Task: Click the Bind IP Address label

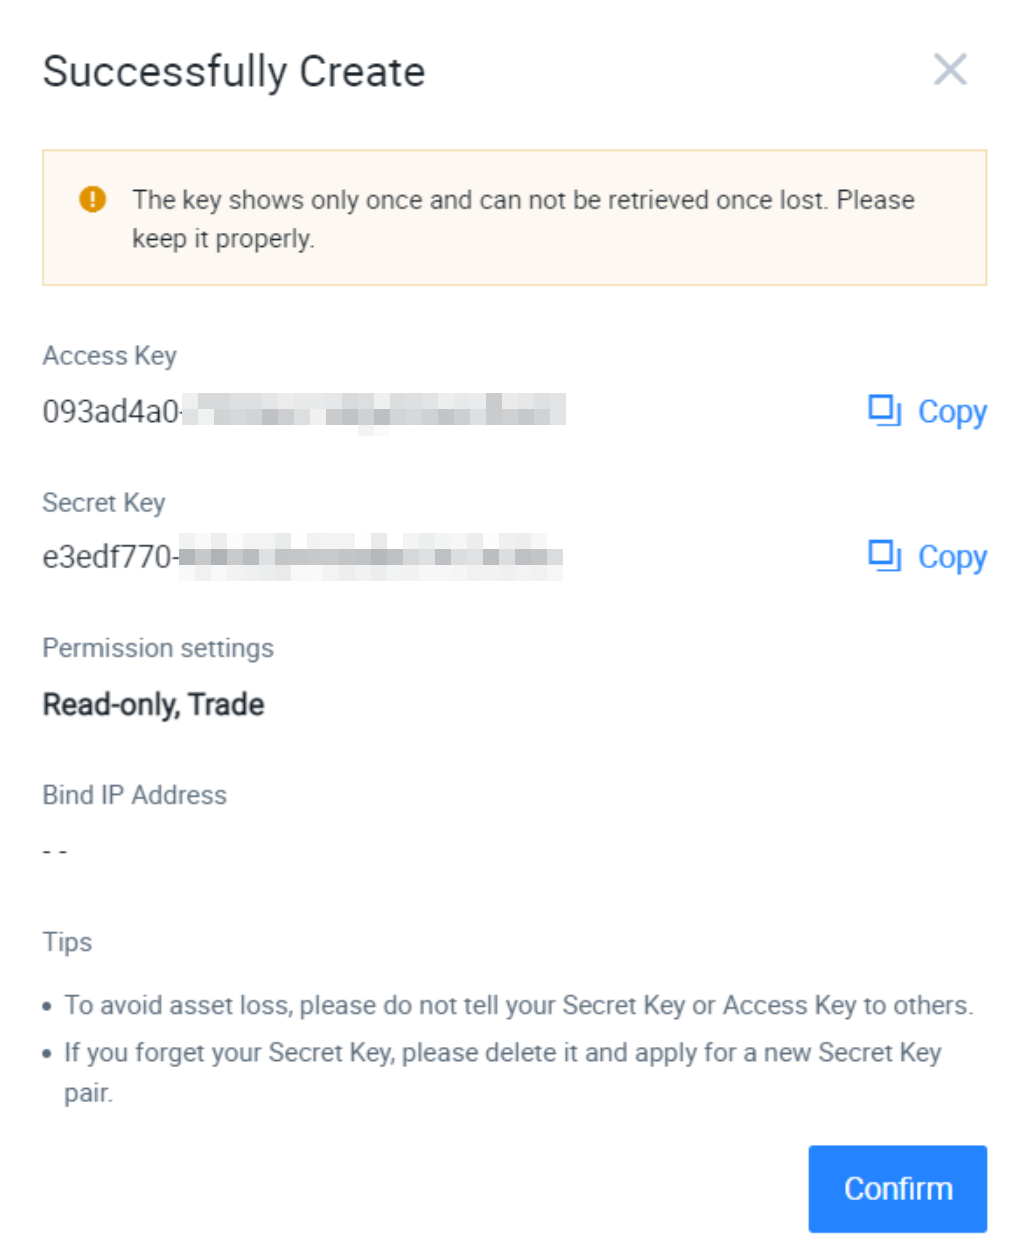Action: (x=134, y=795)
